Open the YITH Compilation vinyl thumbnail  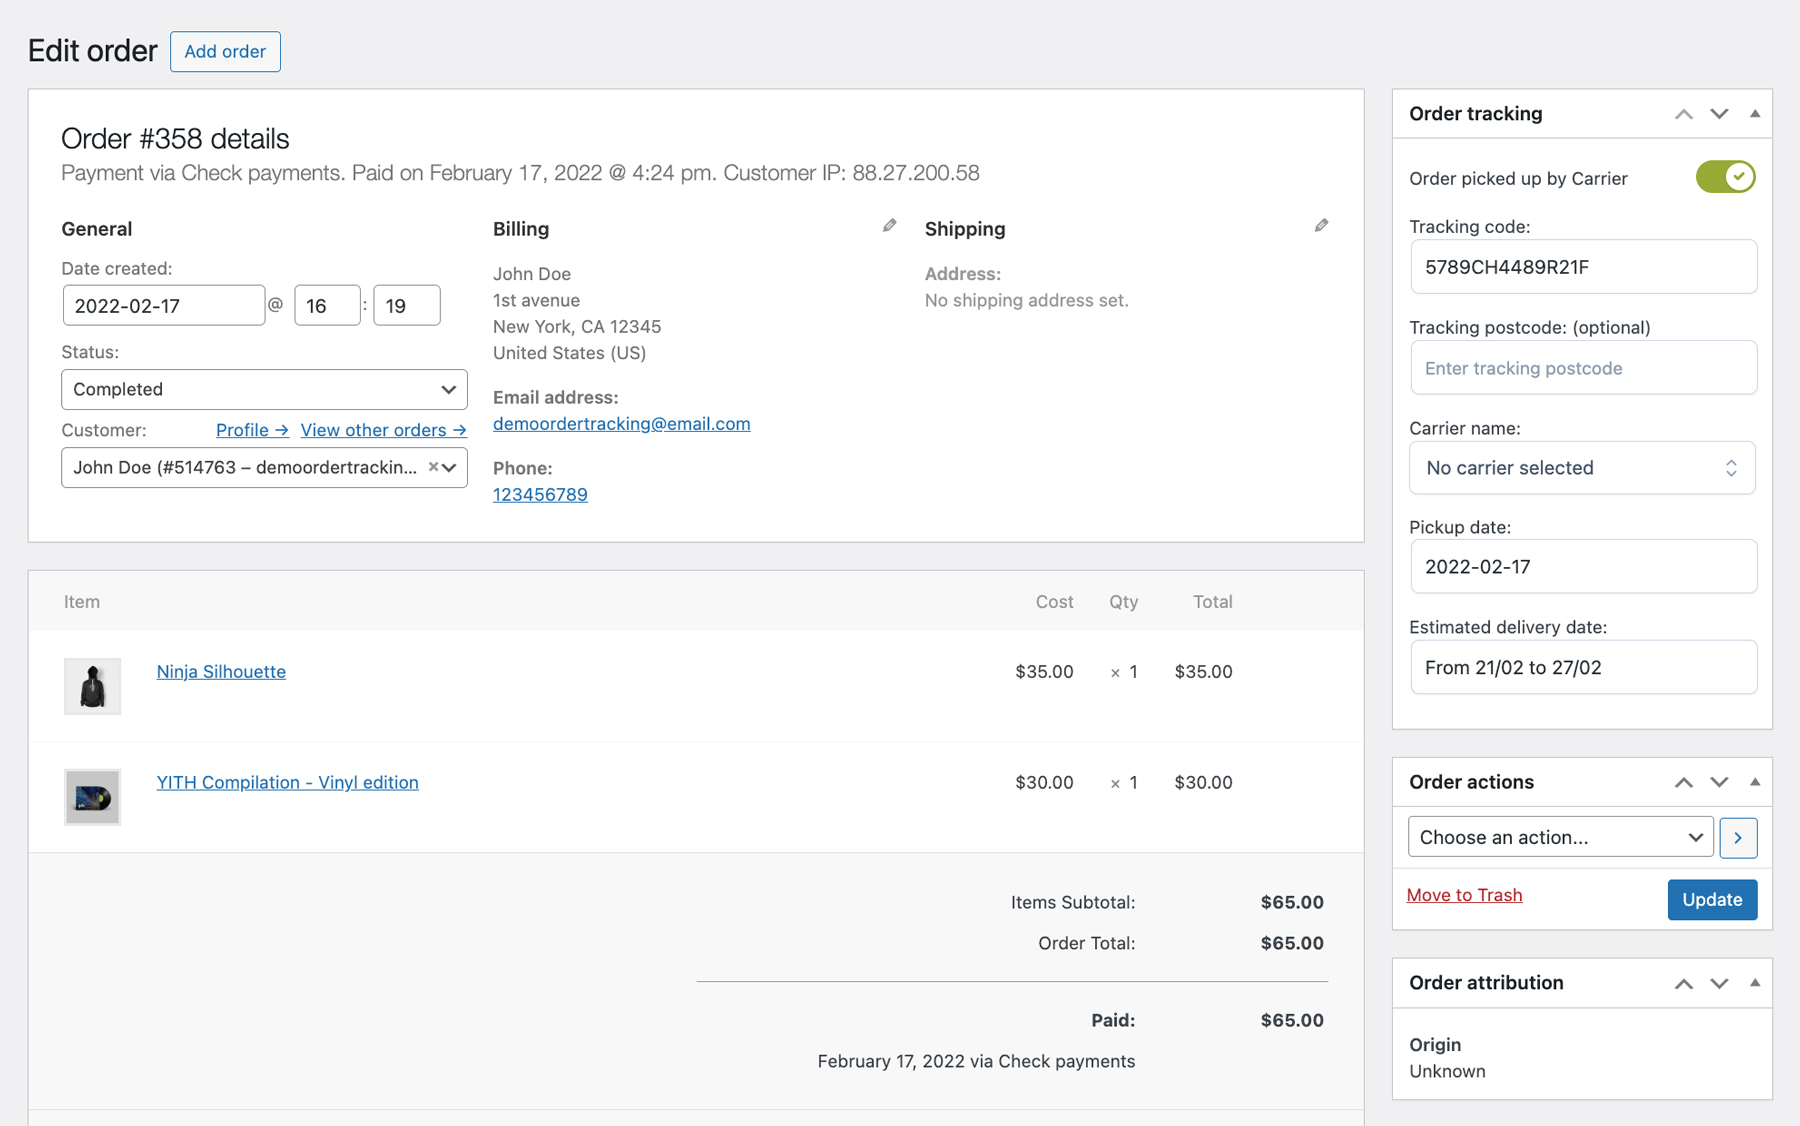pyautogui.click(x=92, y=797)
